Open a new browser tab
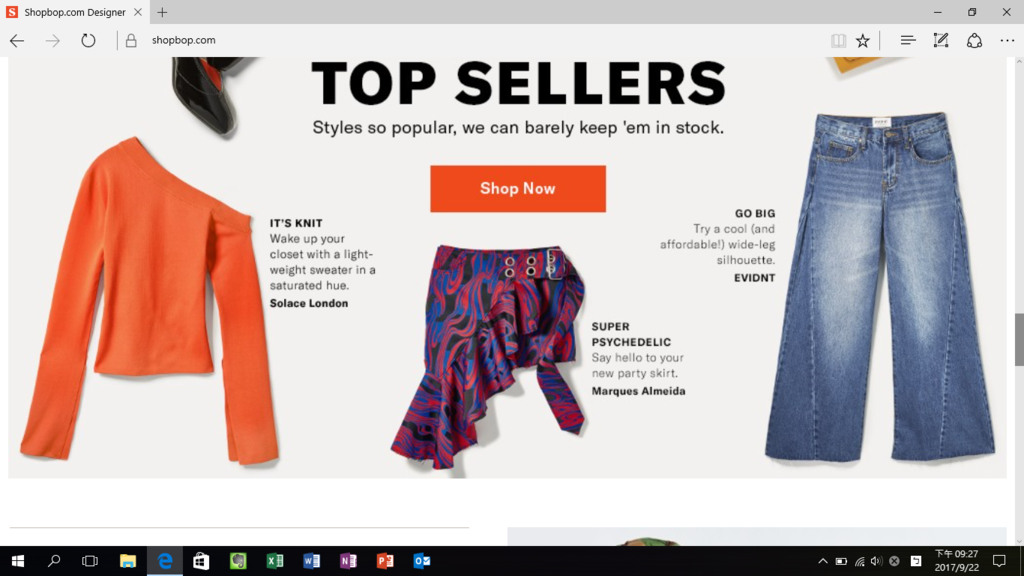 (x=162, y=12)
